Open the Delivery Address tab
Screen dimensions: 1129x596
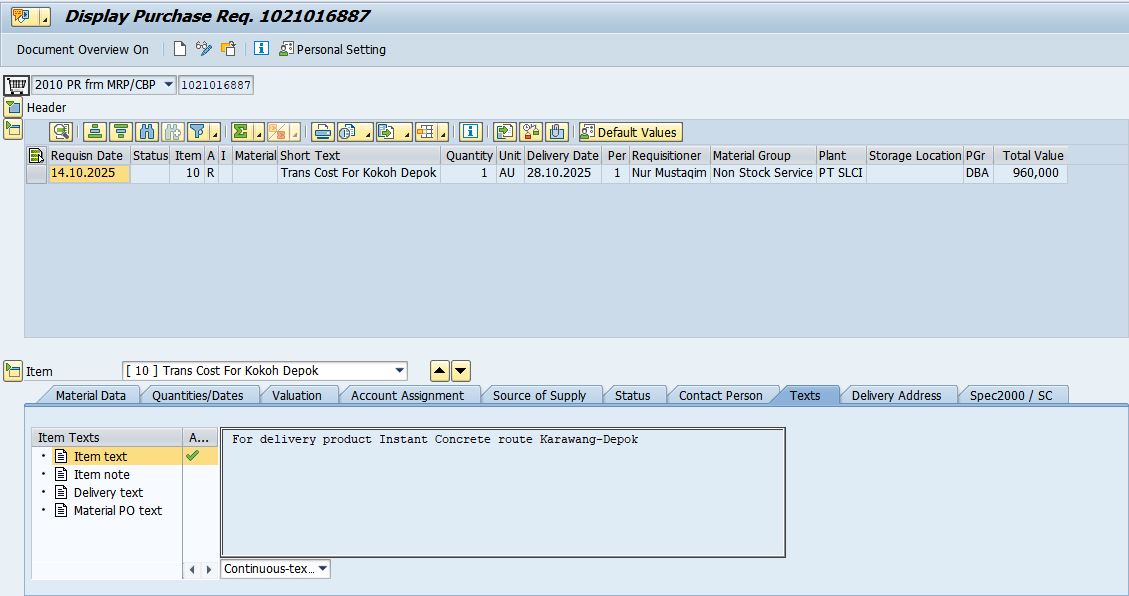pyautogui.click(x=896, y=395)
